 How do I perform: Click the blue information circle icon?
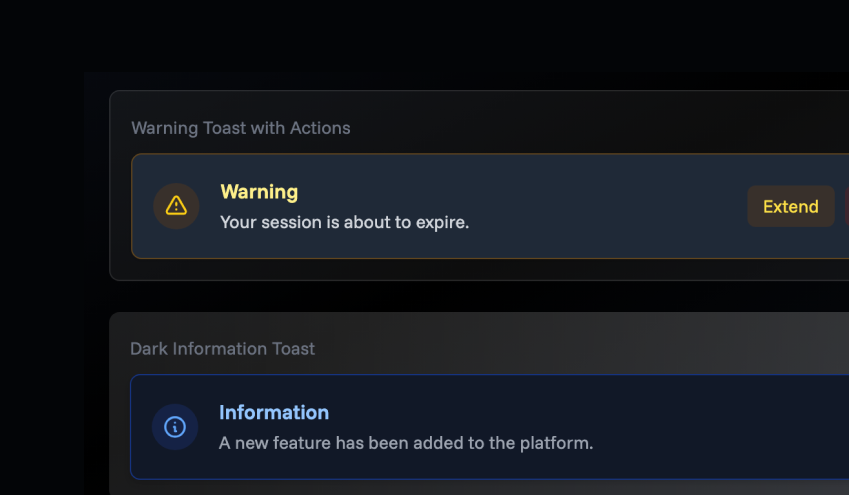point(175,427)
